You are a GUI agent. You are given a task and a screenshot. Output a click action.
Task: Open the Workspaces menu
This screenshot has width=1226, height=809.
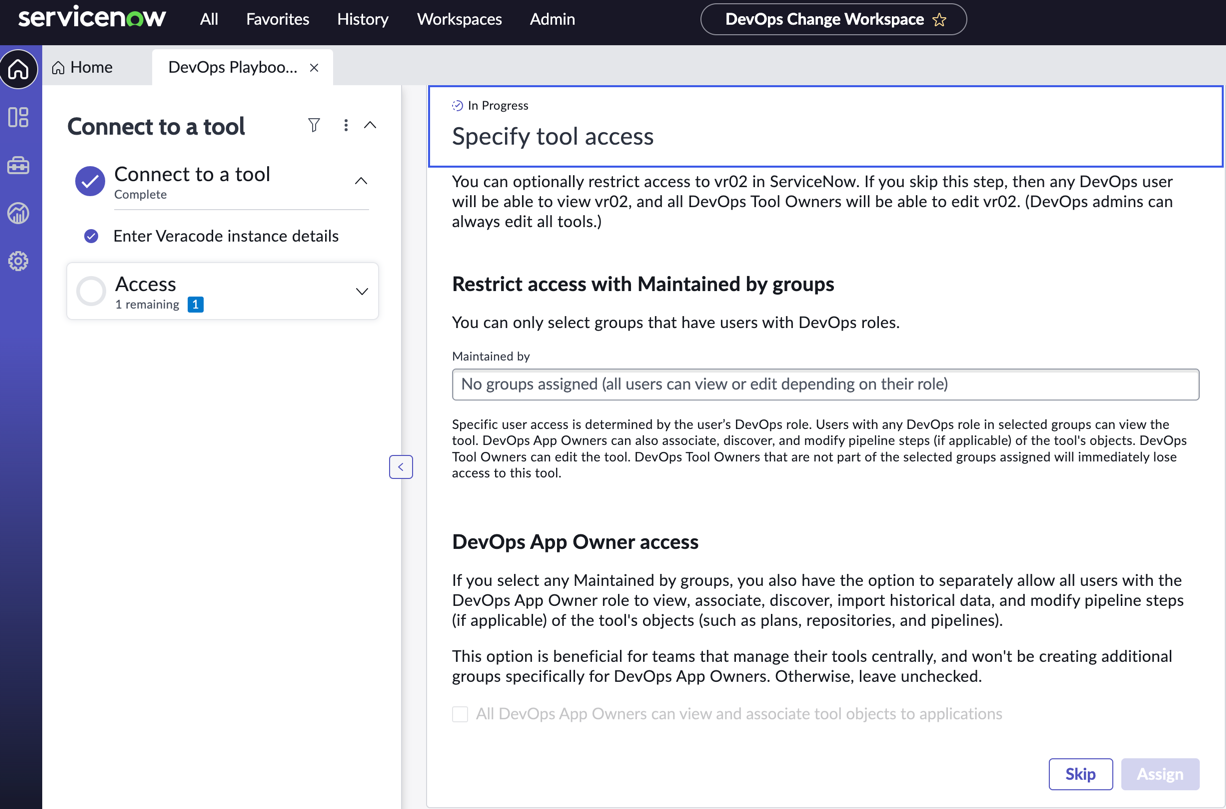click(x=459, y=19)
